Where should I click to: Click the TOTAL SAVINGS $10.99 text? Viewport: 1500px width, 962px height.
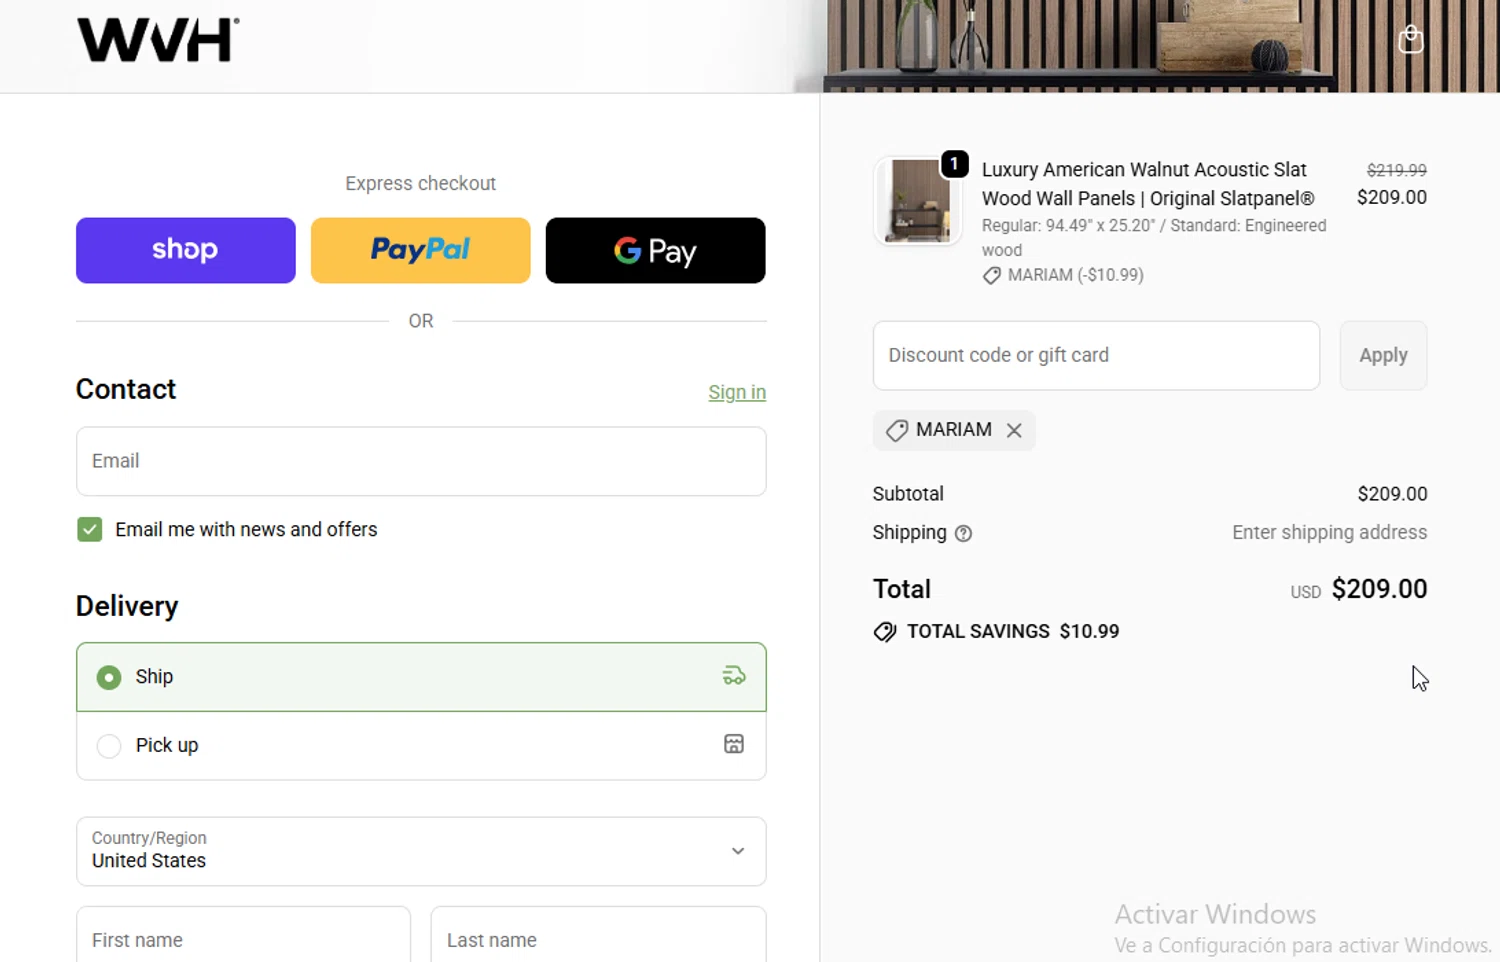coord(1013,632)
